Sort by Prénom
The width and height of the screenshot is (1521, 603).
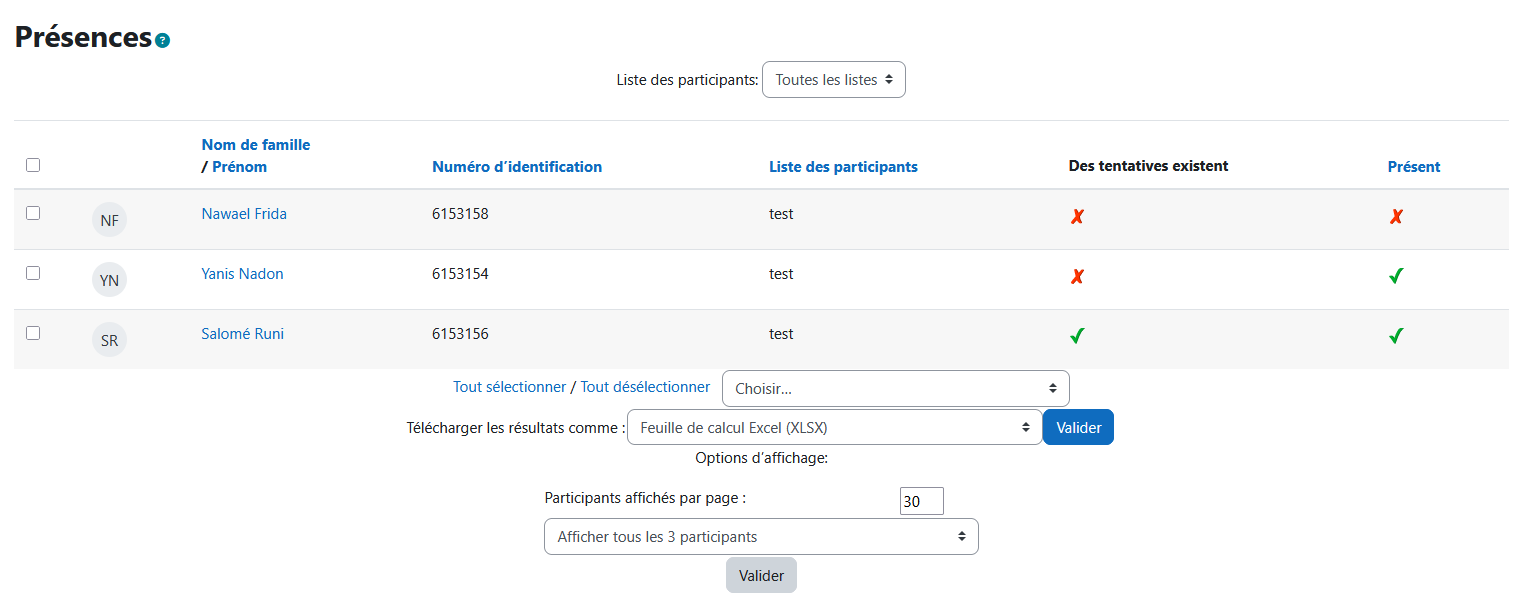click(x=240, y=167)
